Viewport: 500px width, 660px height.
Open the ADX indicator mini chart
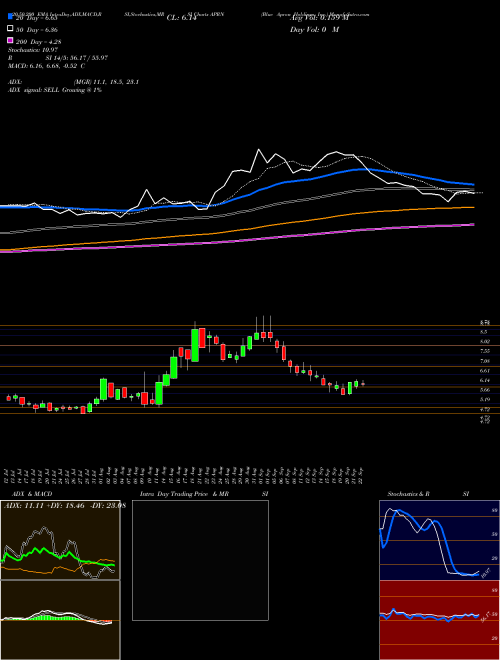pyautogui.click(x=60, y=540)
